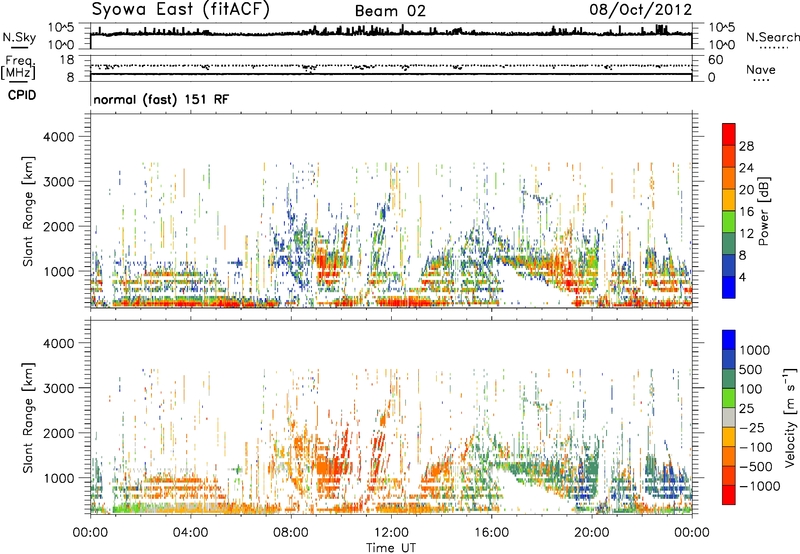Select the '20:00' time tick label

tap(592, 533)
